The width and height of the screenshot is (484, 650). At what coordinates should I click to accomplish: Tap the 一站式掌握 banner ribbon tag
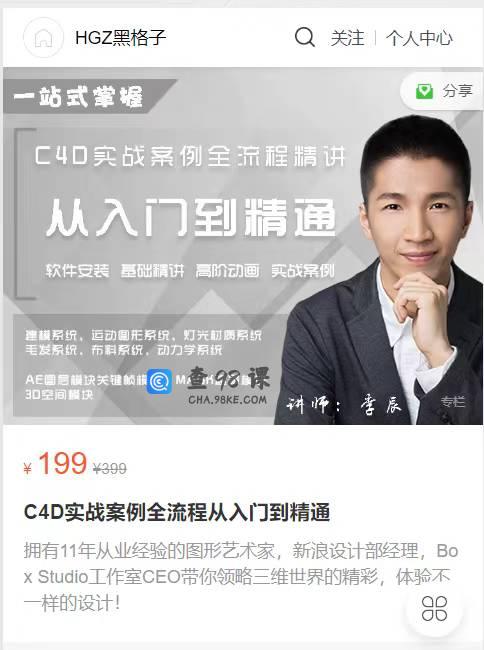78,97
